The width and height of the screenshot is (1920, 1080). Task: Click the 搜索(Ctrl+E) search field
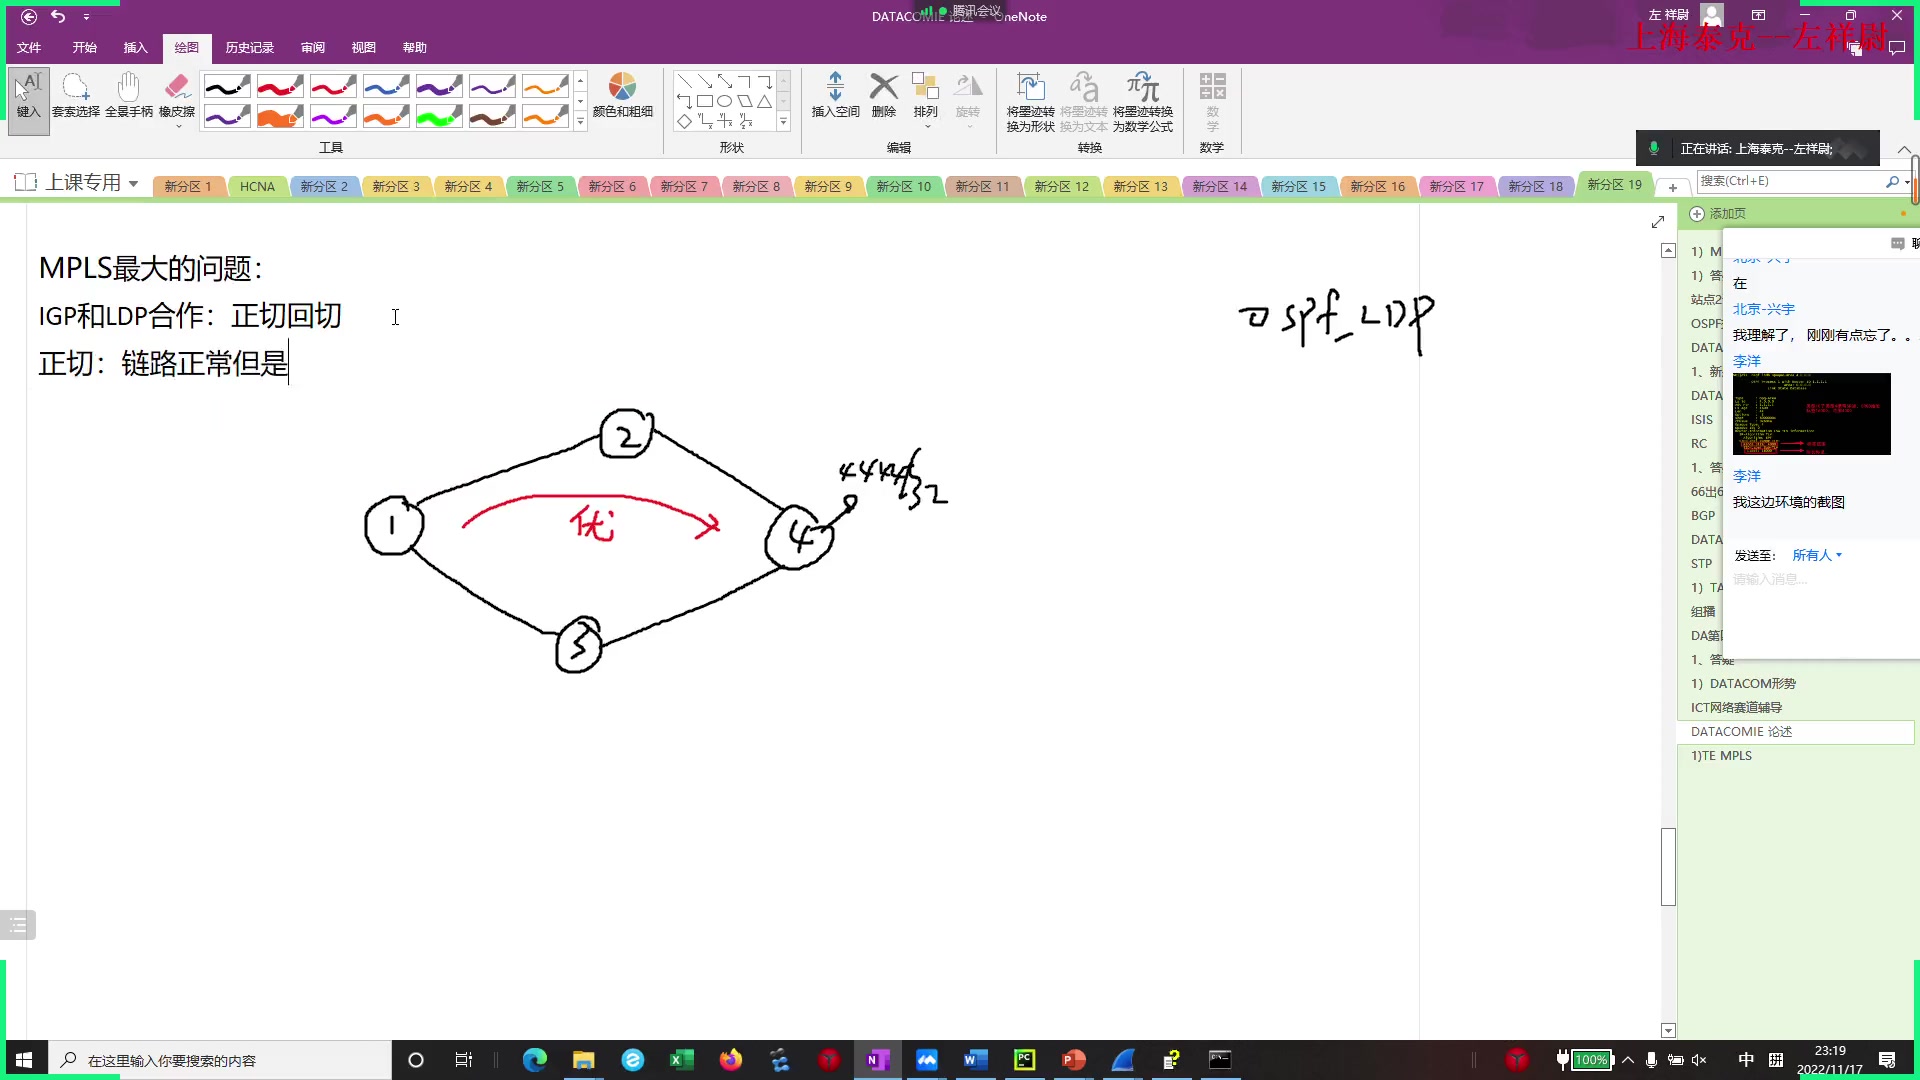pyautogui.click(x=1788, y=181)
